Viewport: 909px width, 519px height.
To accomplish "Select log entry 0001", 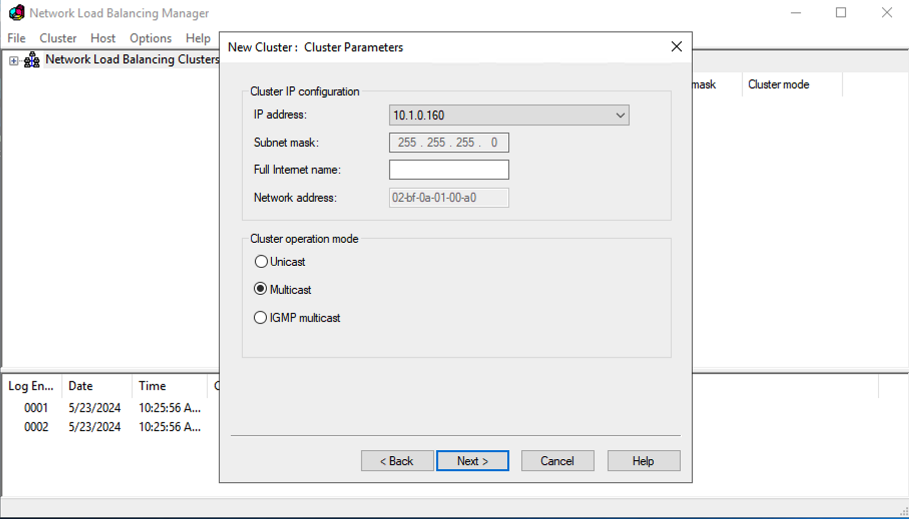I will [36, 408].
